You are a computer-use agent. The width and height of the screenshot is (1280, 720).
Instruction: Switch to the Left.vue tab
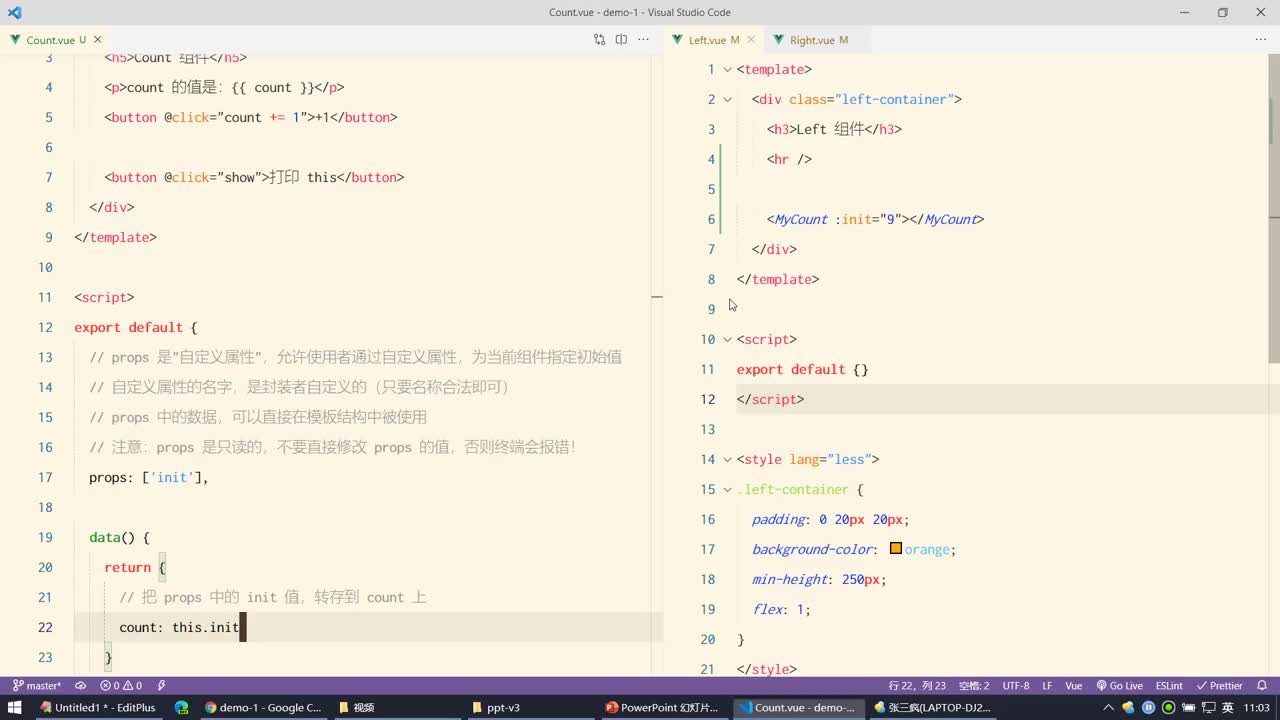(713, 40)
